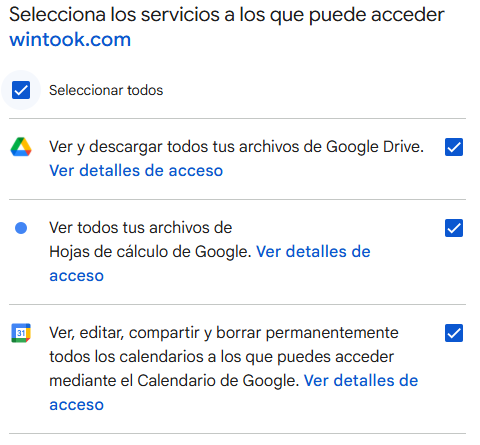Click the word acceso below Hojas de cálculo

click(77, 276)
